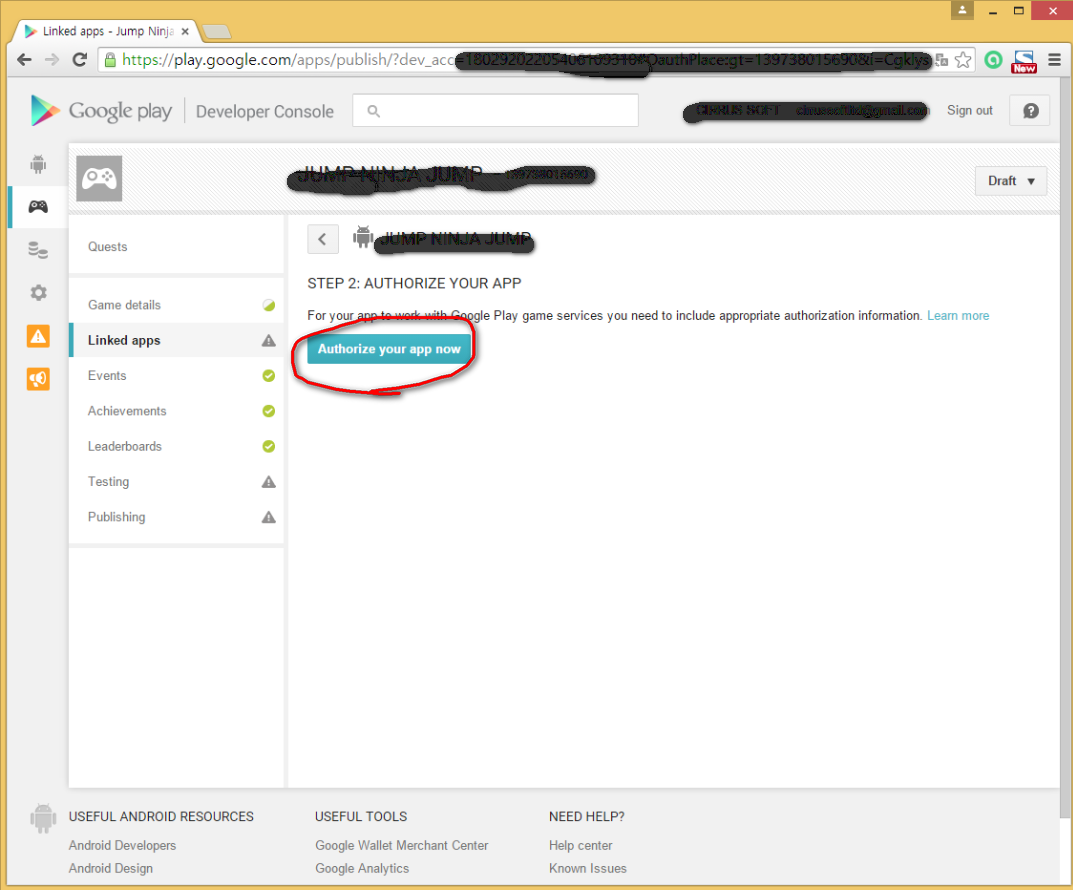Click the large gamepad game icon
1073x890 pixels.
99,179
